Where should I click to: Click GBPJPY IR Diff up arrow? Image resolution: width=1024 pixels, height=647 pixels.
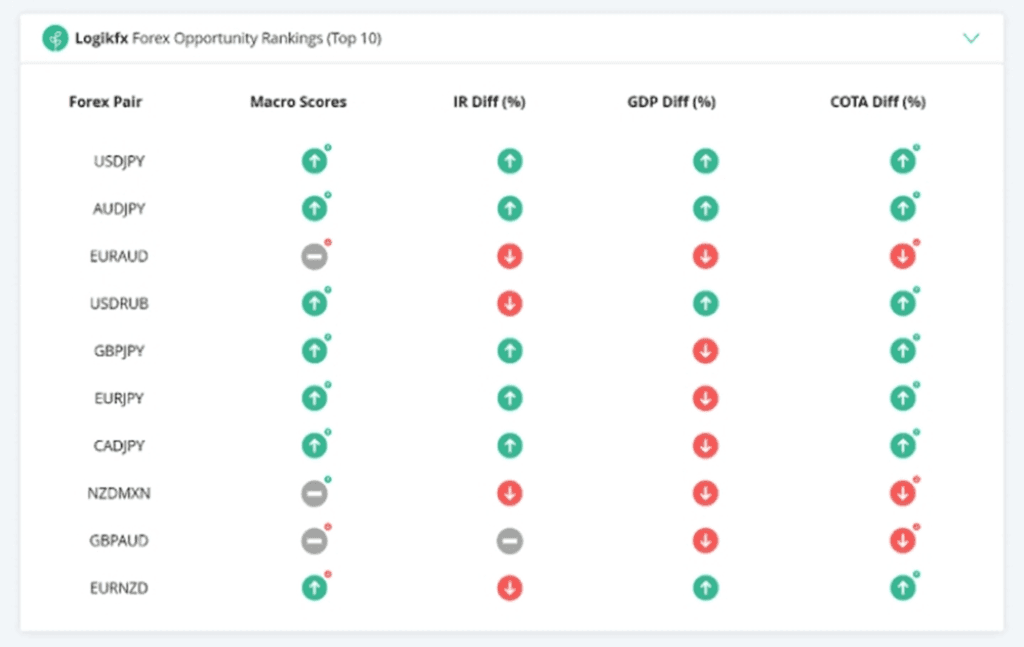[510, 351]
